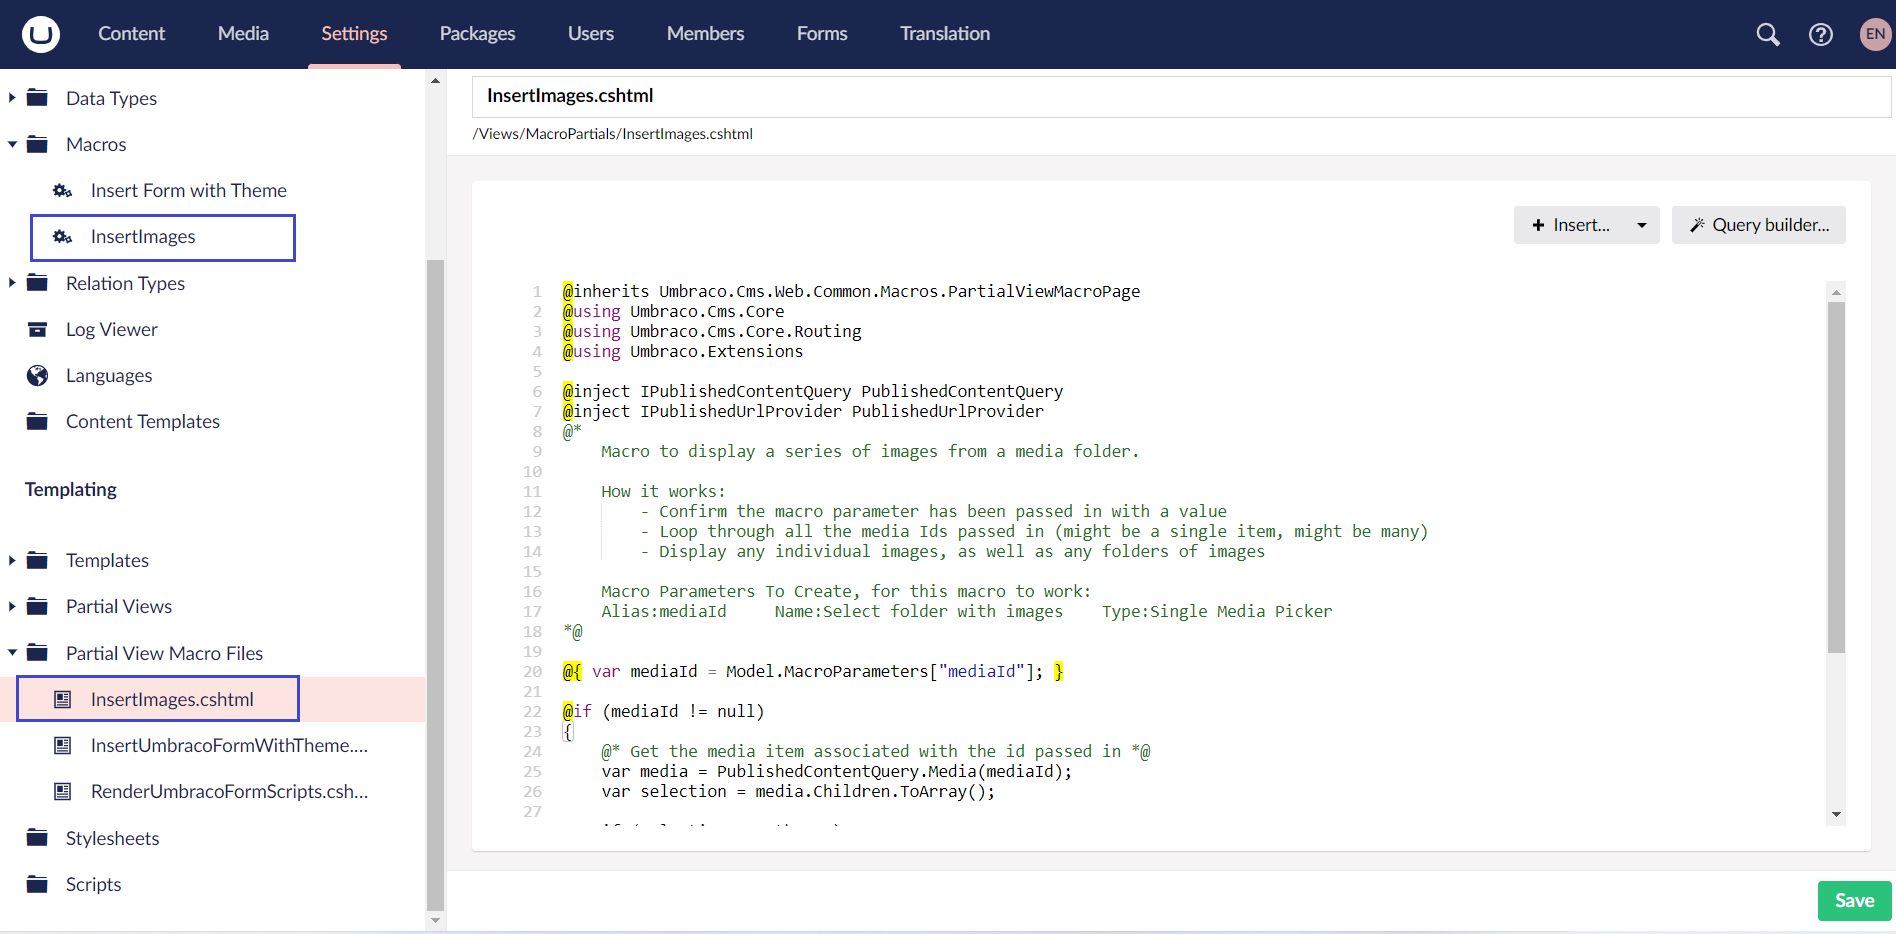Viewport: 1896px width, 934px height.
Task: Click the Umbraco logo icon
Action: click(41, 34)
